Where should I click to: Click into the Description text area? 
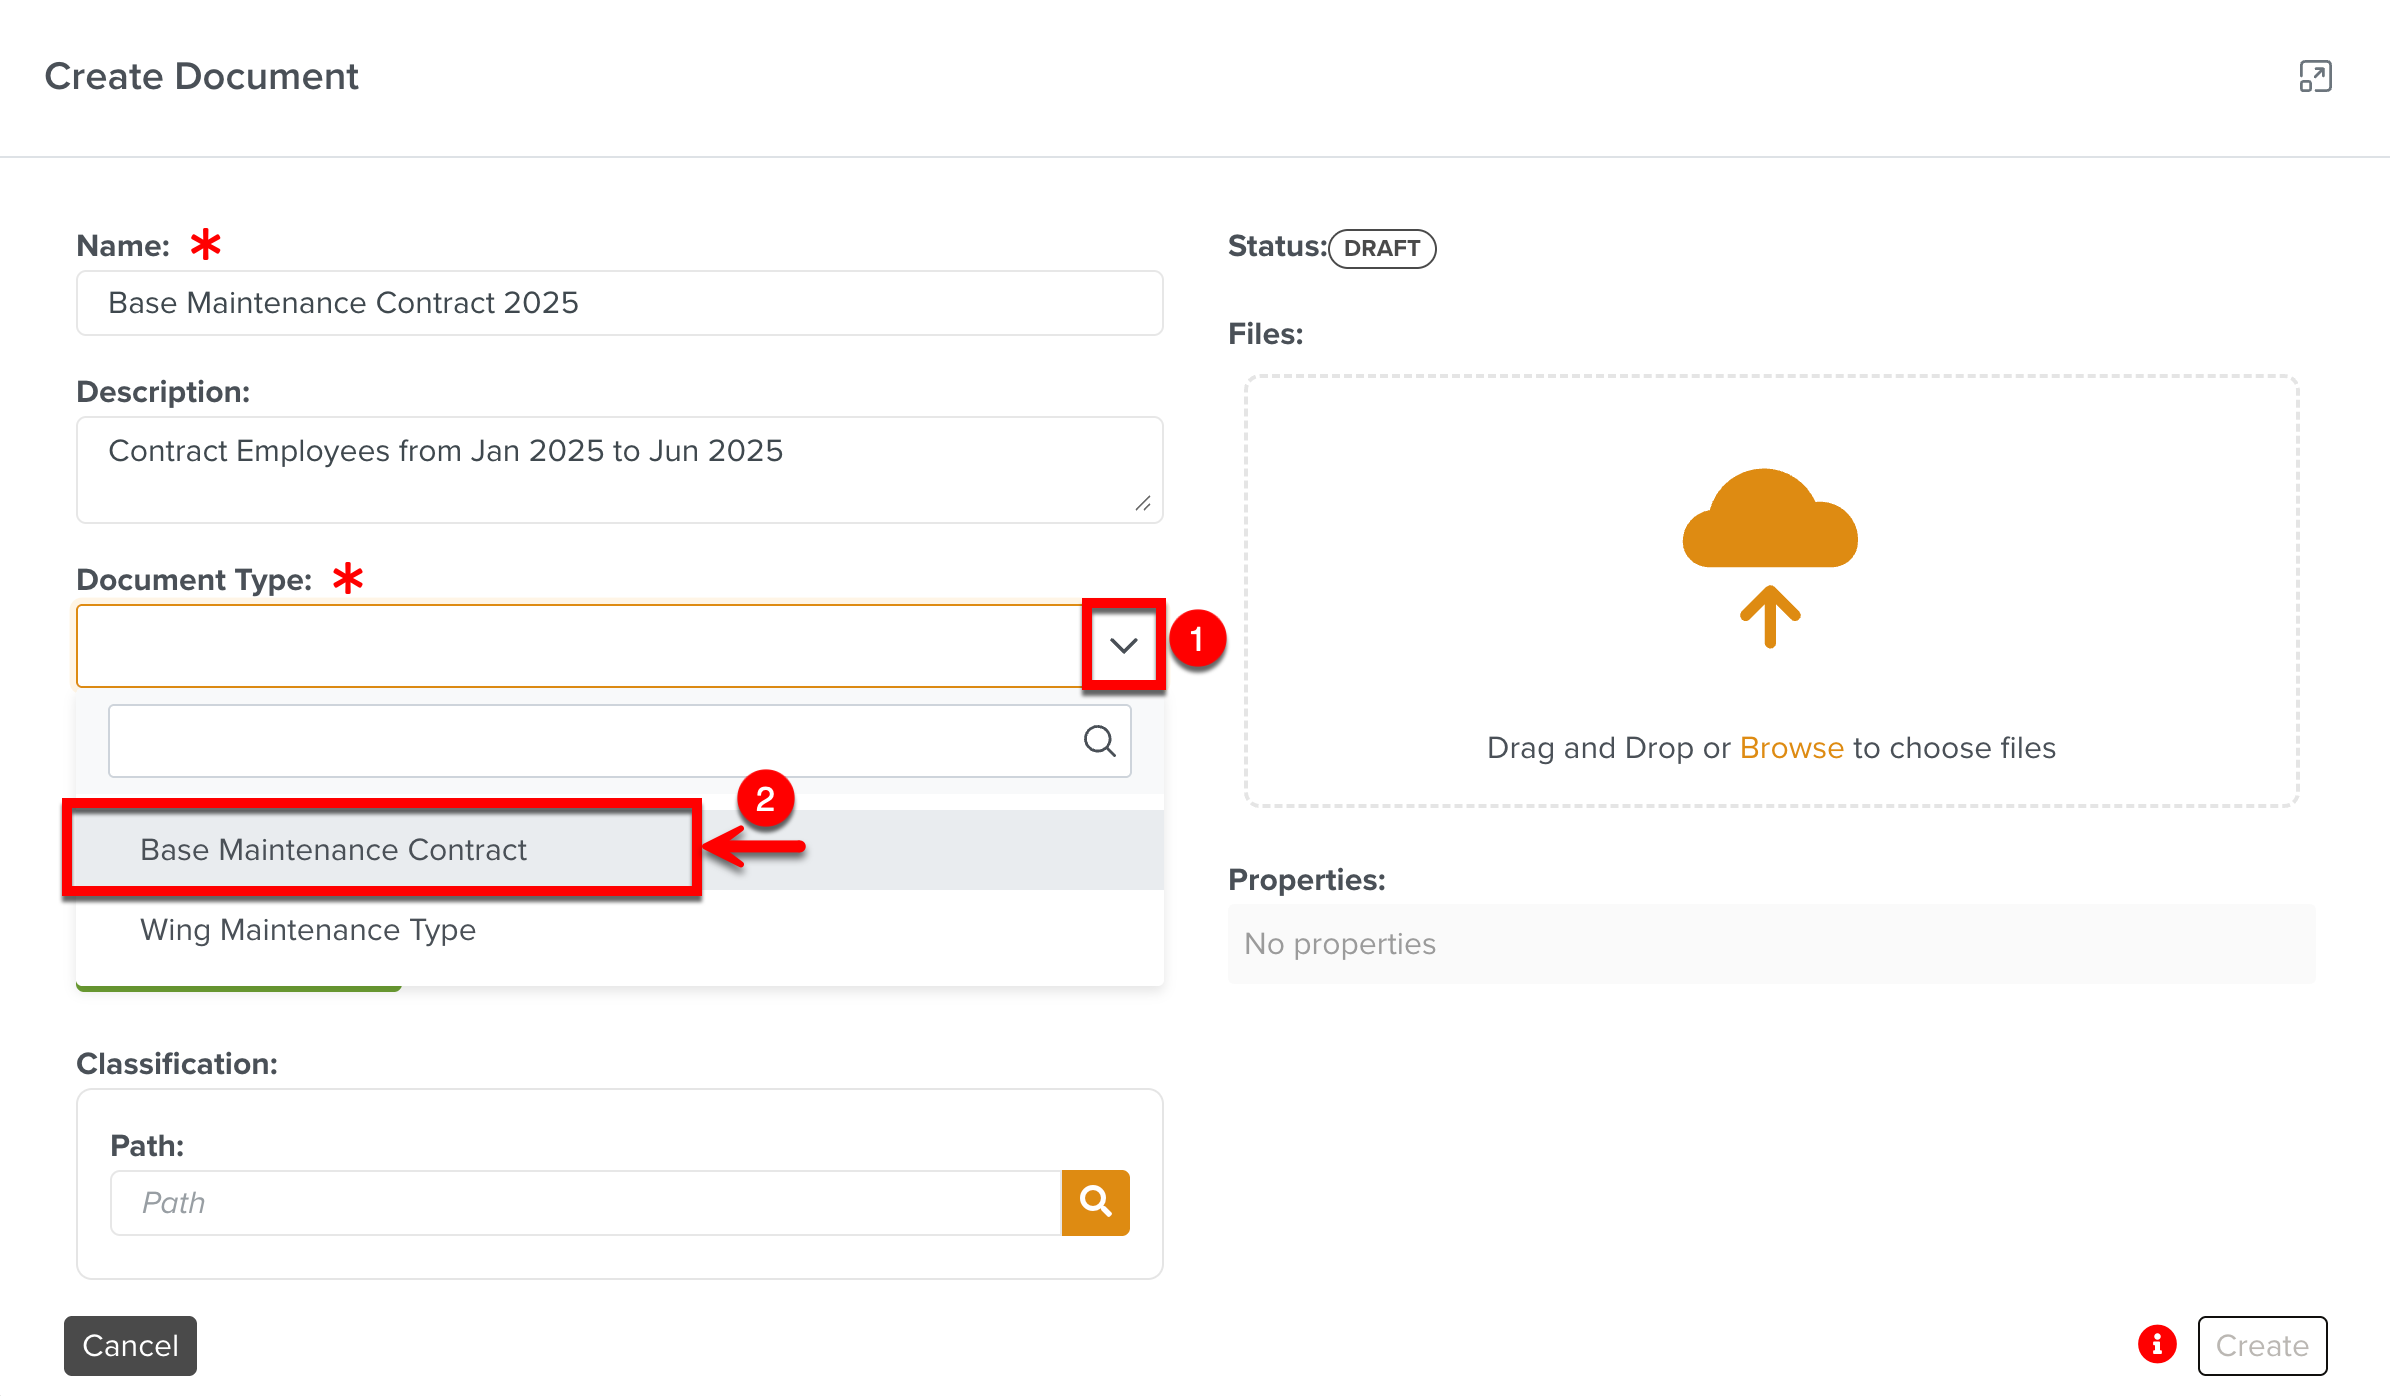tap(619, 469)
